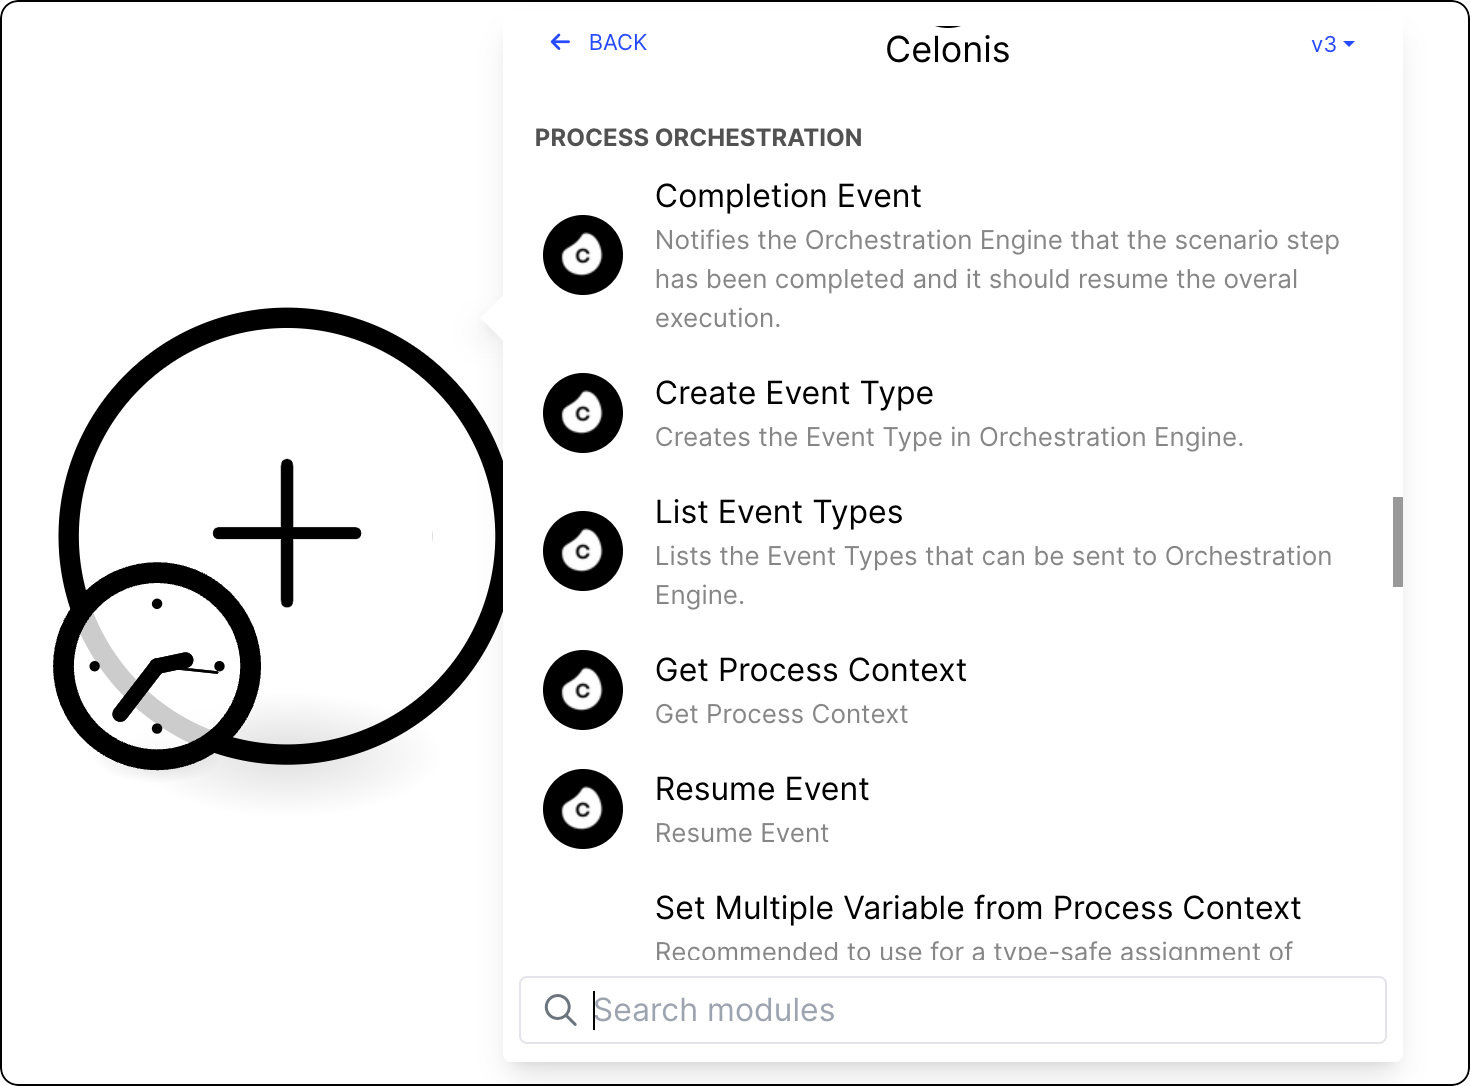Click the Celonis icon beside Resume Event
Viewport: 1470px width, 1086px height.
(583, 809)
